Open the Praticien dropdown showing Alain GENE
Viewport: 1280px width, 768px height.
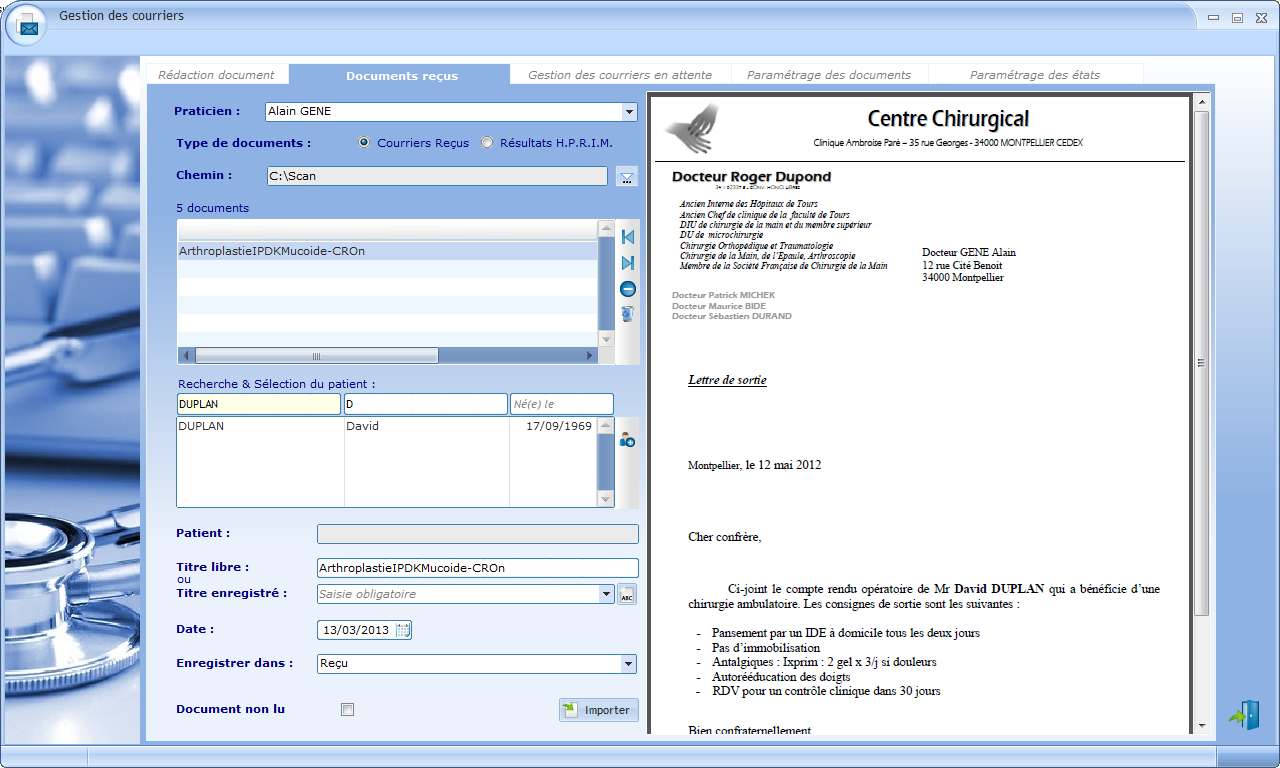[x=628, y=112]
